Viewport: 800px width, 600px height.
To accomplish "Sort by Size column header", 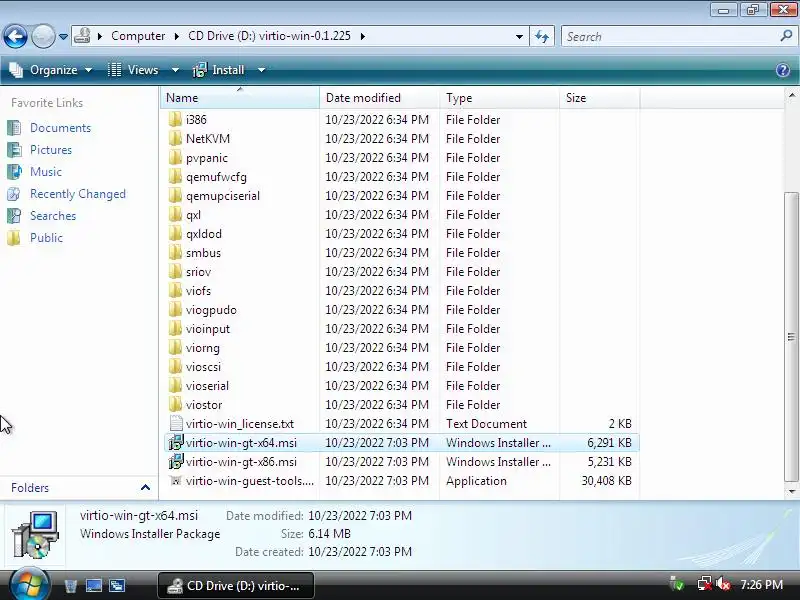I will (599, 97).
